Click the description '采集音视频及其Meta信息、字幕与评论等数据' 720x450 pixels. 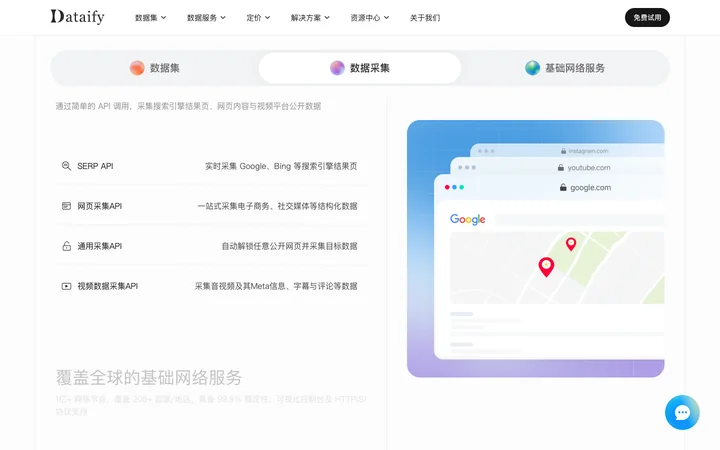click(276, 286)
